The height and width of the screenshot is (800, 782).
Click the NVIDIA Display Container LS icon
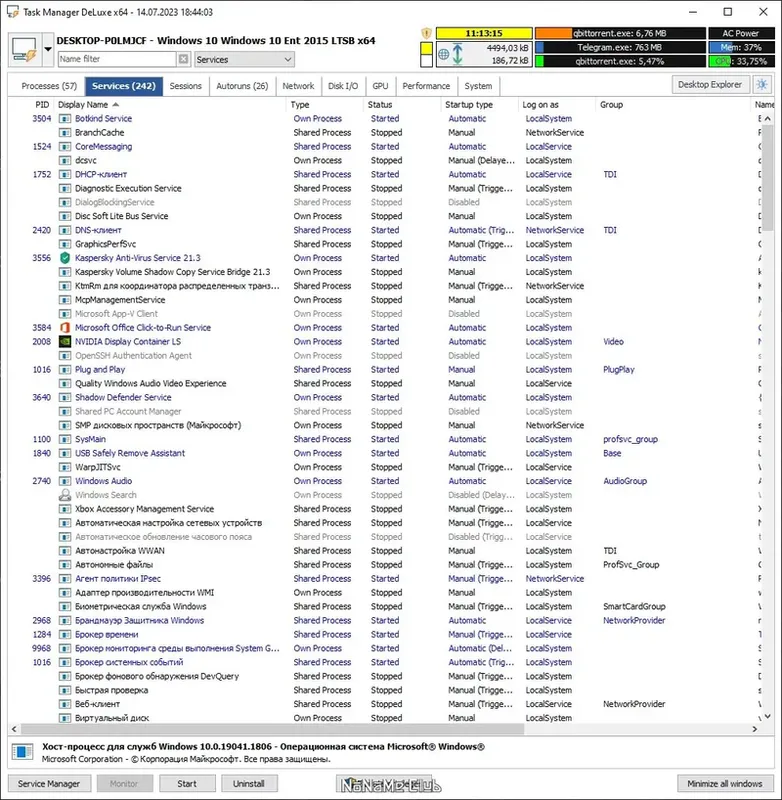tap(65, 342)
